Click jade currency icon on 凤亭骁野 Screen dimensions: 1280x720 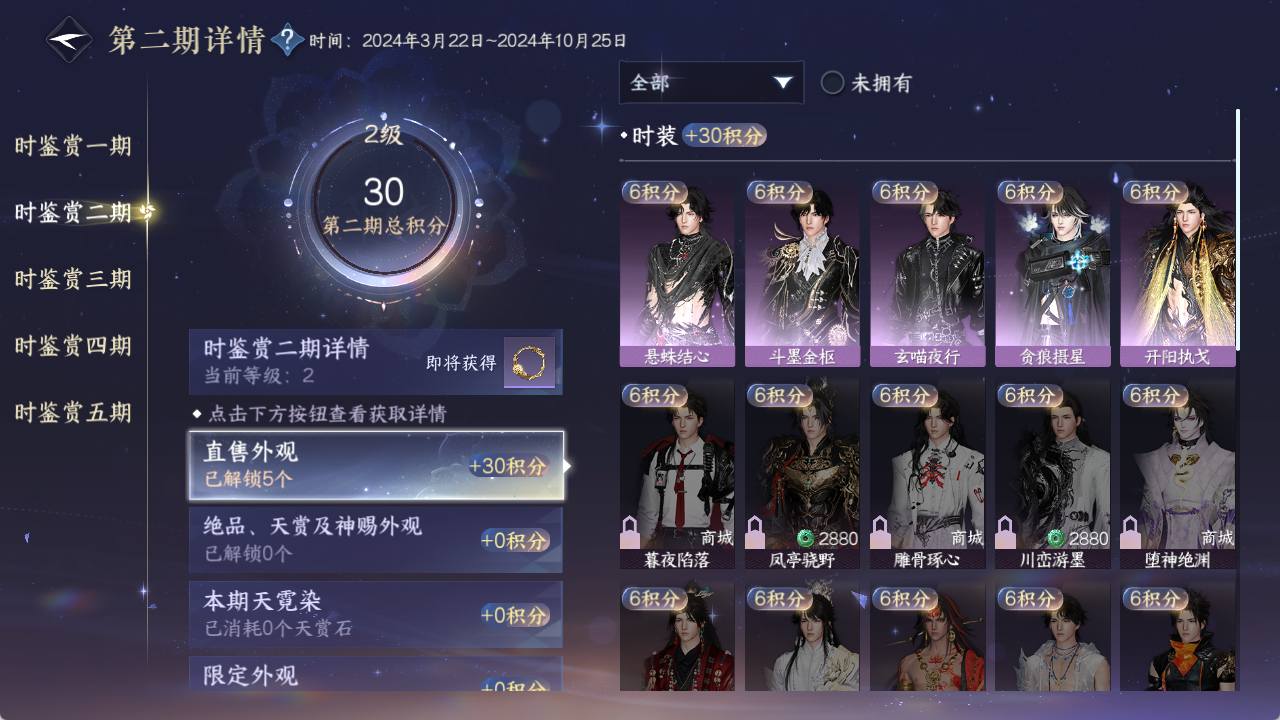click(x=806, y=538)
